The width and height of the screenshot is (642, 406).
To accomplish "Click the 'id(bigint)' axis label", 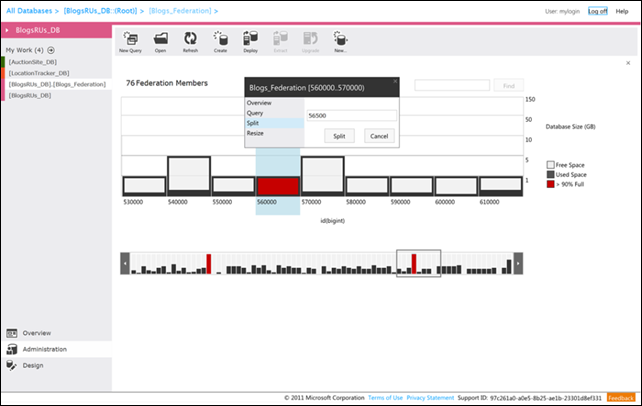I will (332, 221).
